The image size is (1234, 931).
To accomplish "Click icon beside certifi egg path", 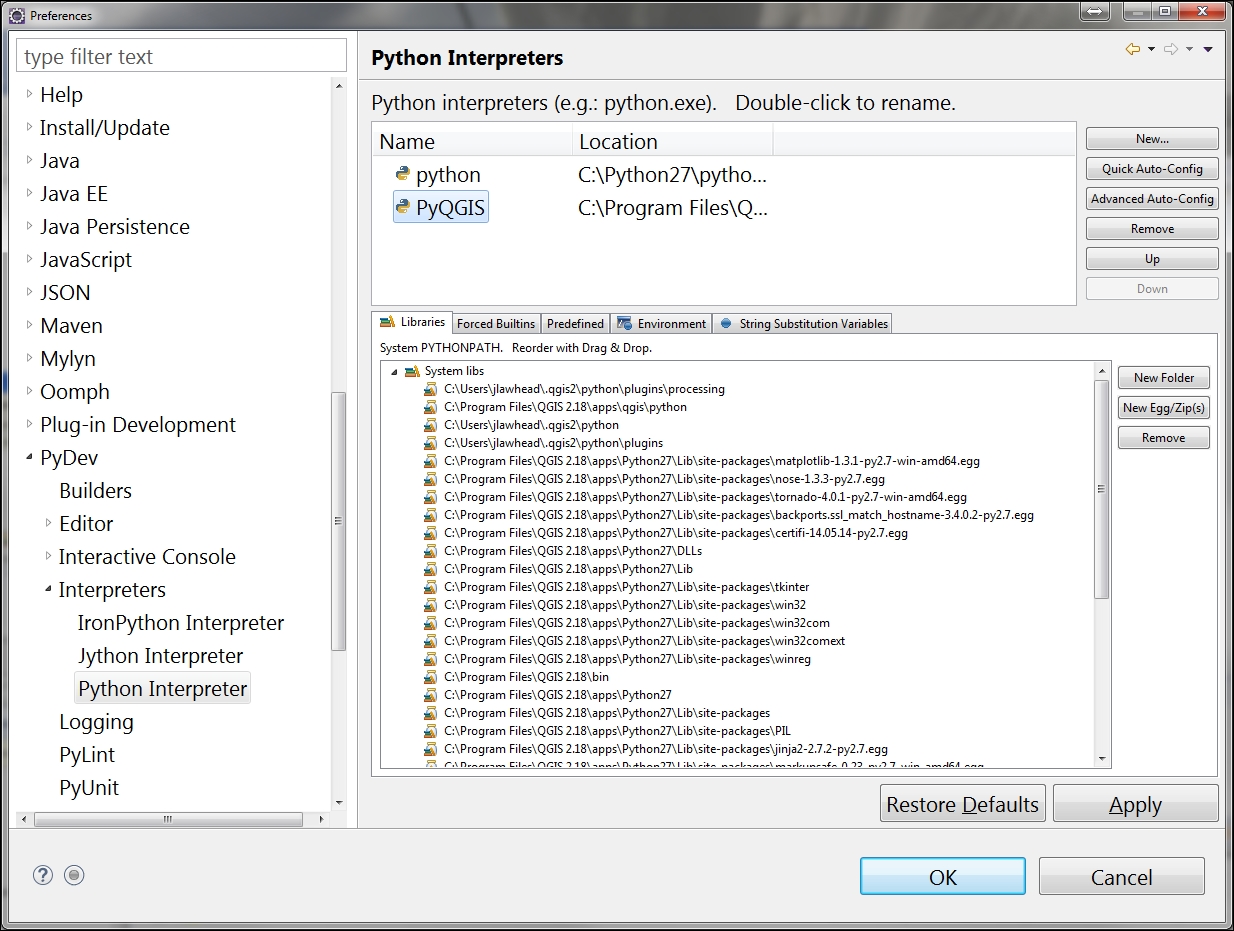I will 431,533.
